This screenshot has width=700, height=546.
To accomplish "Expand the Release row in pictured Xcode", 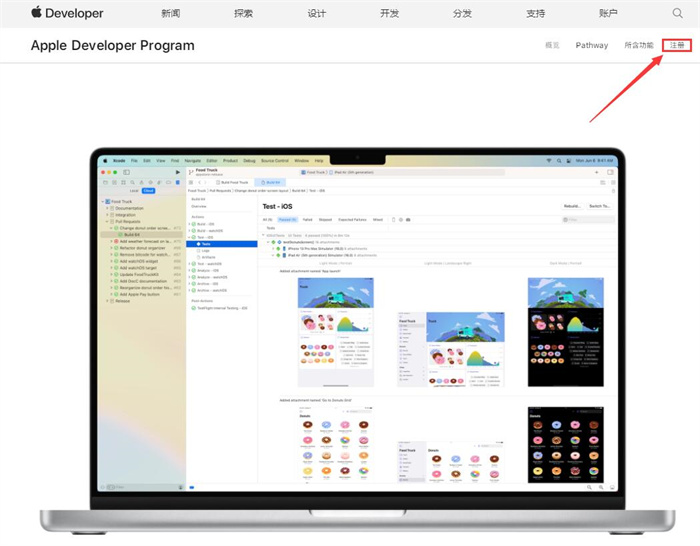I will coord(107,301).
